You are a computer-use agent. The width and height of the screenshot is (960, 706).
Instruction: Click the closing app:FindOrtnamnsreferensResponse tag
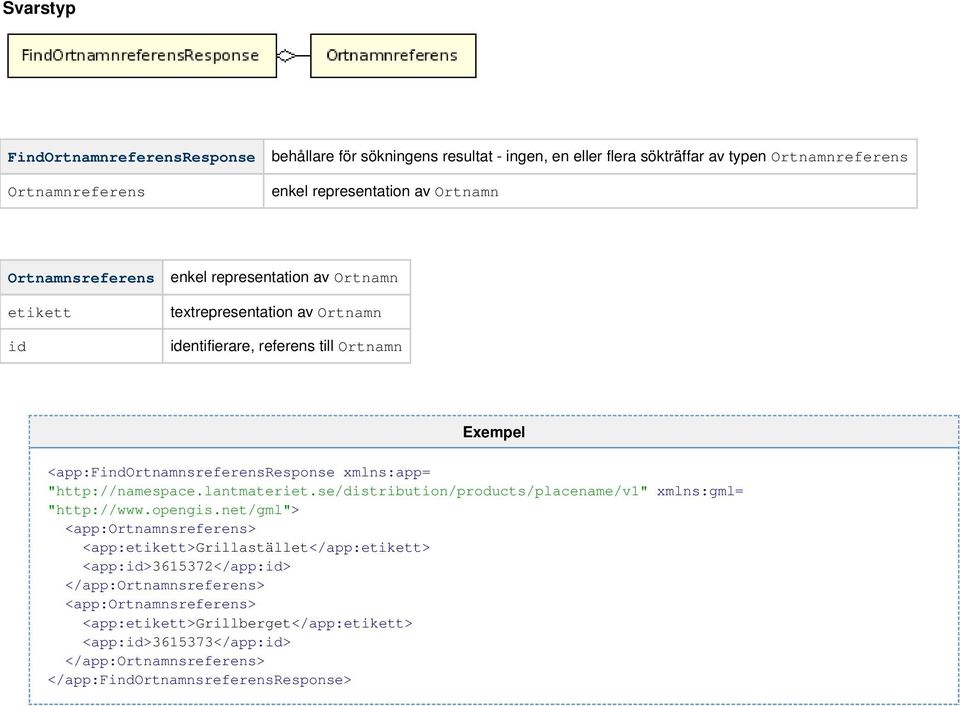[x=200, y=680]
